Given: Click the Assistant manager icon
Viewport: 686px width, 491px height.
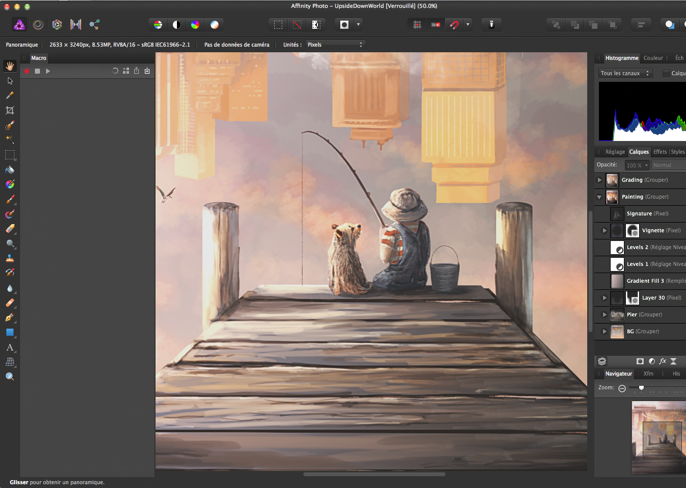Looking at the screenshot, I should click(x=491, y=25).
